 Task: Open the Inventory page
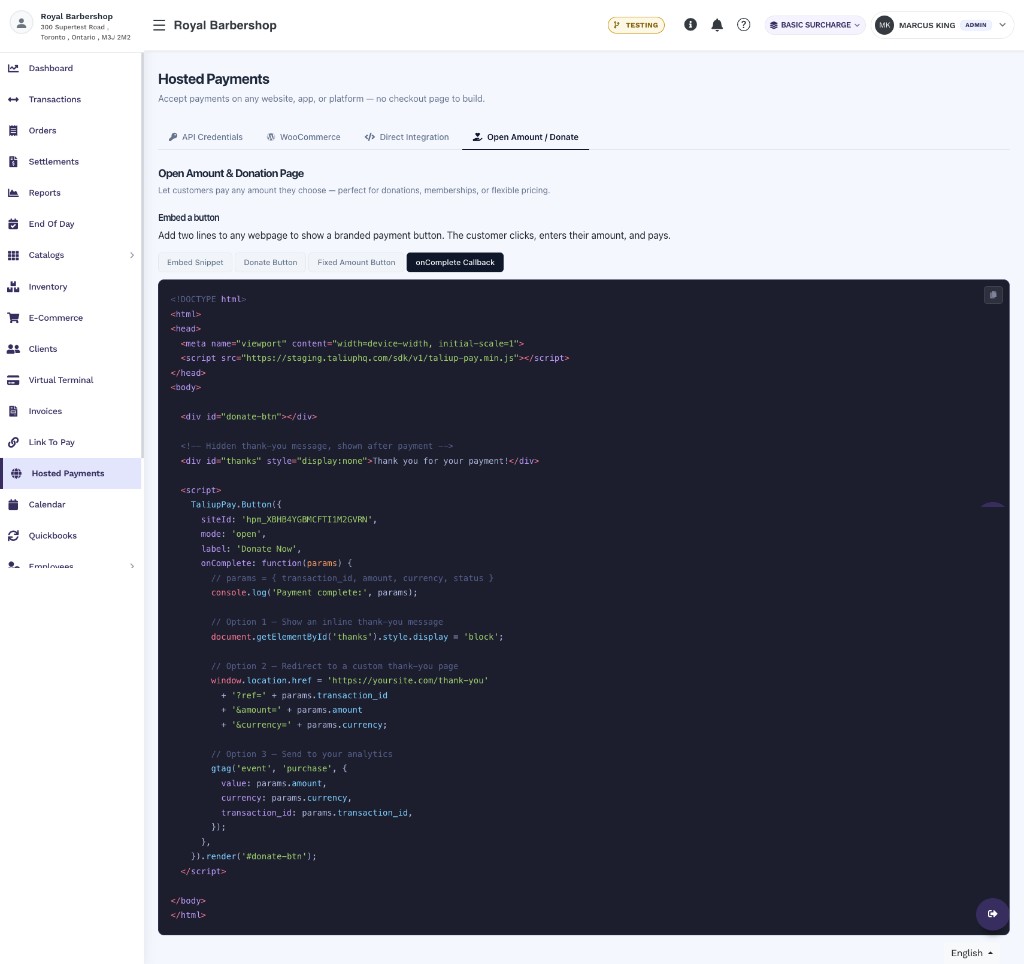pyautogui.click(x=48, y=287)
